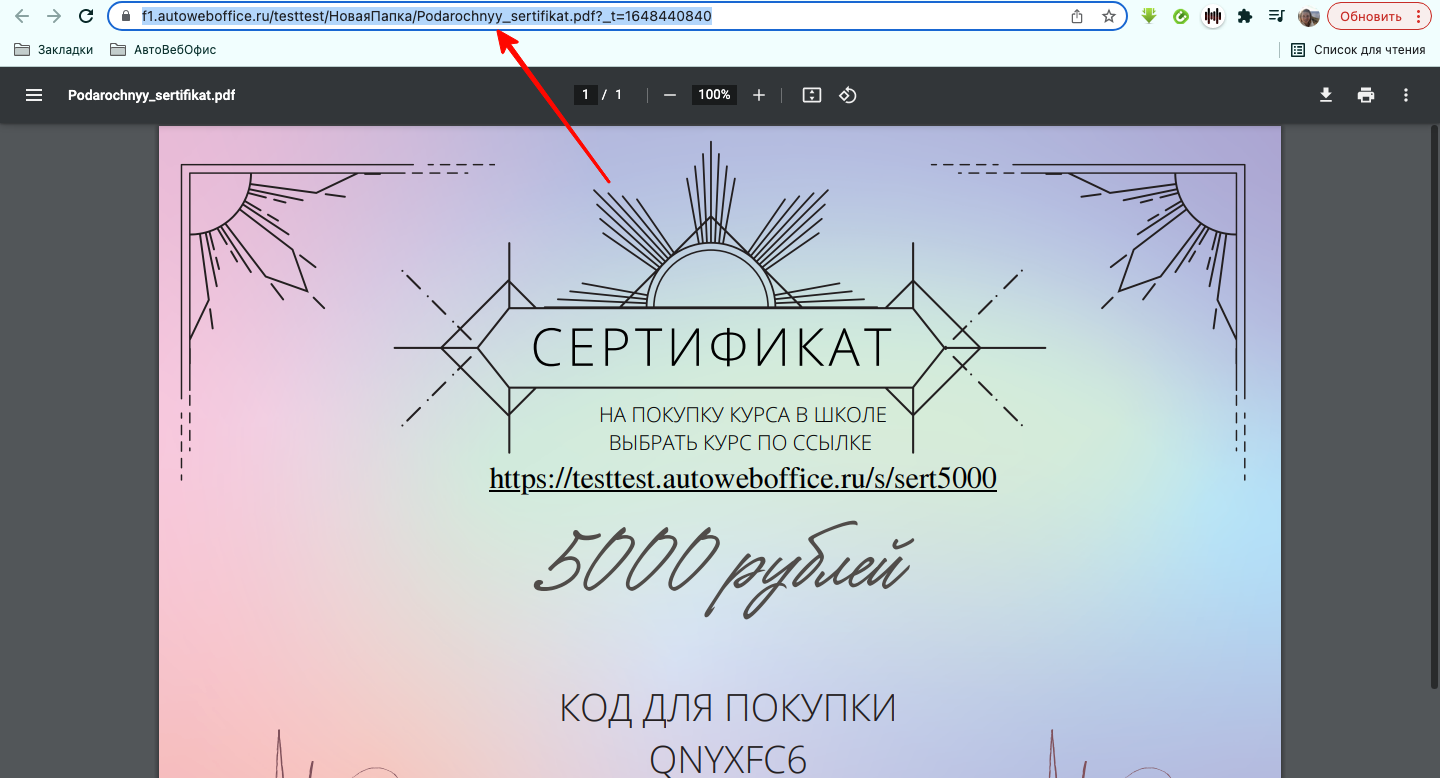The width and height of the screenshot is (1440, 778).
Task: Zoom in the PDF with plus
Action: pos(759,95)
